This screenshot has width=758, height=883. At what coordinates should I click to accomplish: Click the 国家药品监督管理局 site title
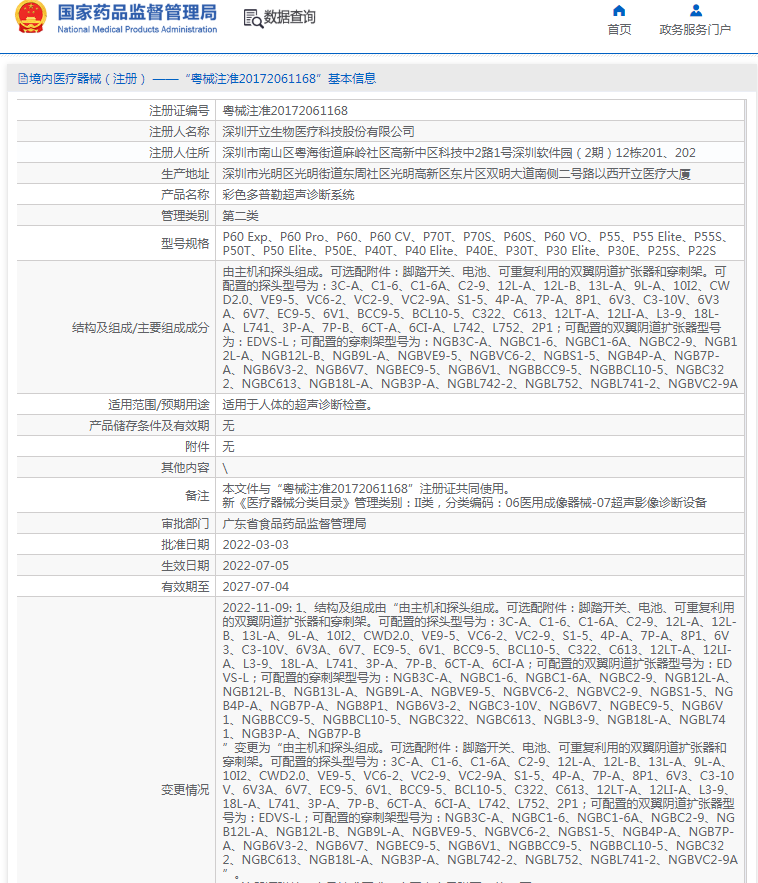[x=137, y=12]
